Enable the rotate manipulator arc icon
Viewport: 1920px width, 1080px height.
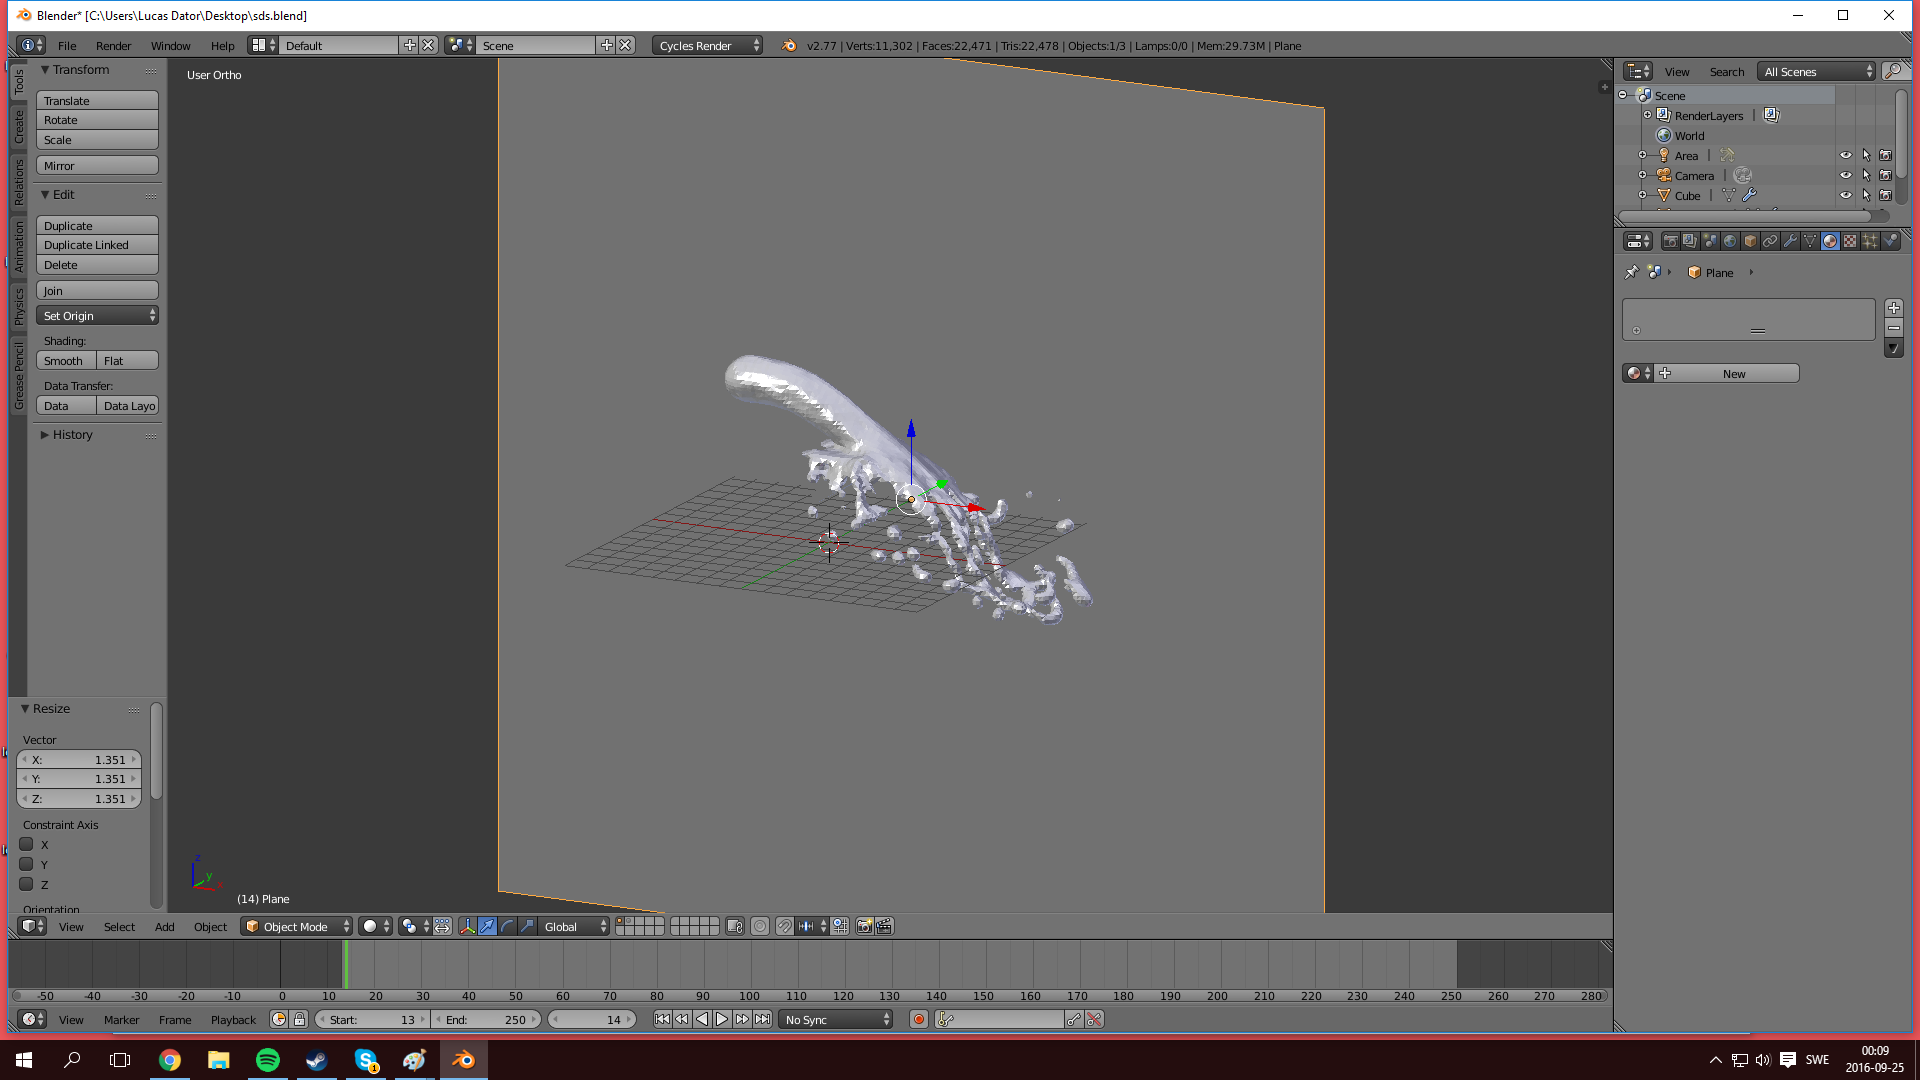507,926
